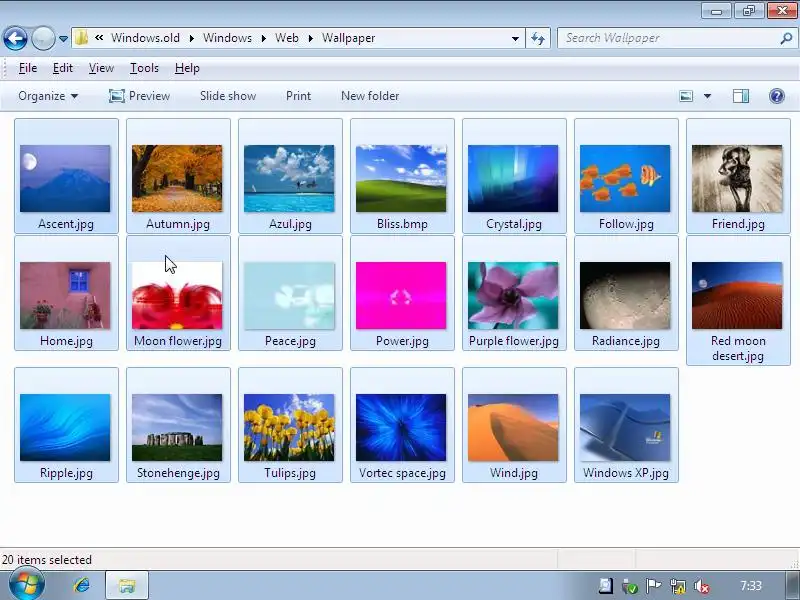The height and width of the screenshot is (600, 800).
Task: Click into Search Wallpaper field
Action: (668, 38)
